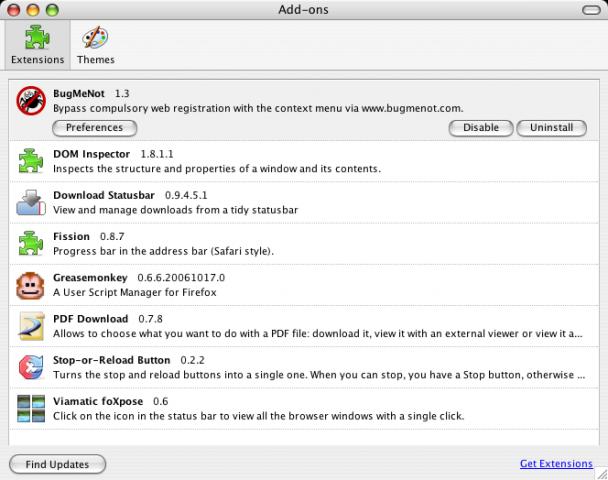Screen dimensions: 608x480
Task: Click the Greasemonkey monkey face icon
Action: pyautogui.click(x=30, y=286)
